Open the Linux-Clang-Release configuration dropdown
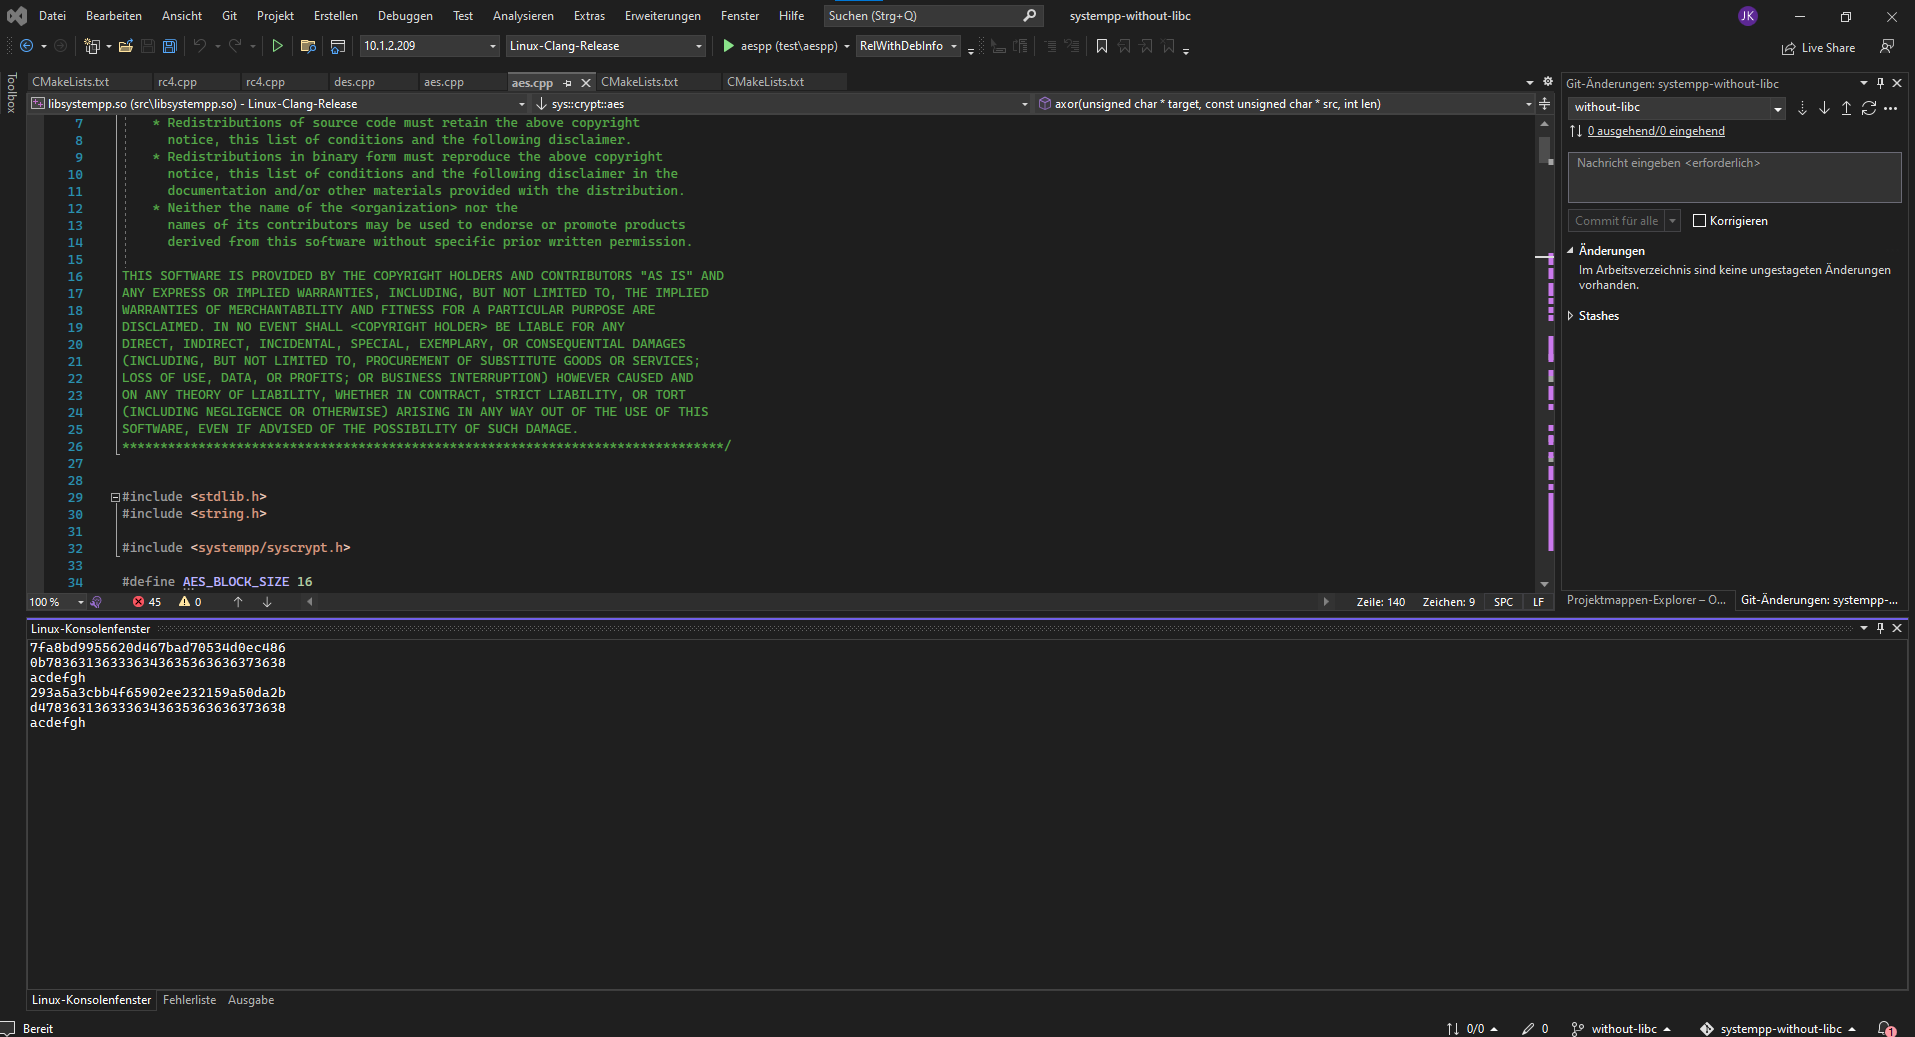The width and height of the screenshot is (1915, 1037). pos(605,46)
